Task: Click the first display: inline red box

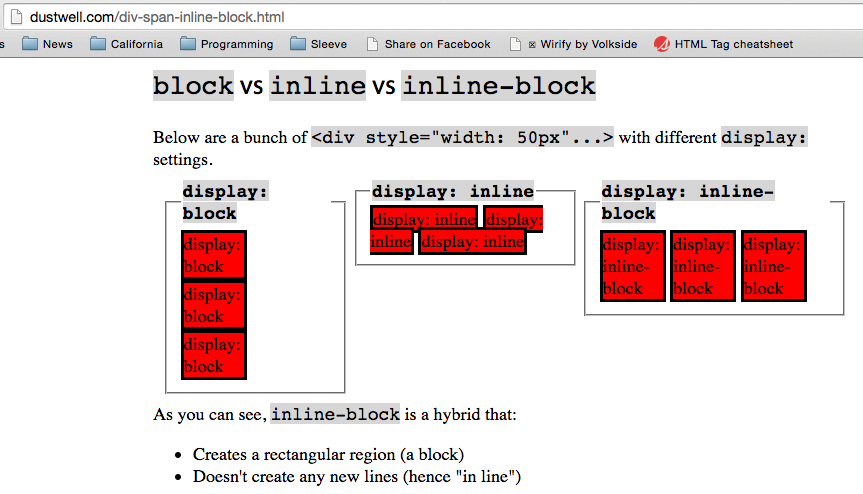Action: (x=424, y=219)
